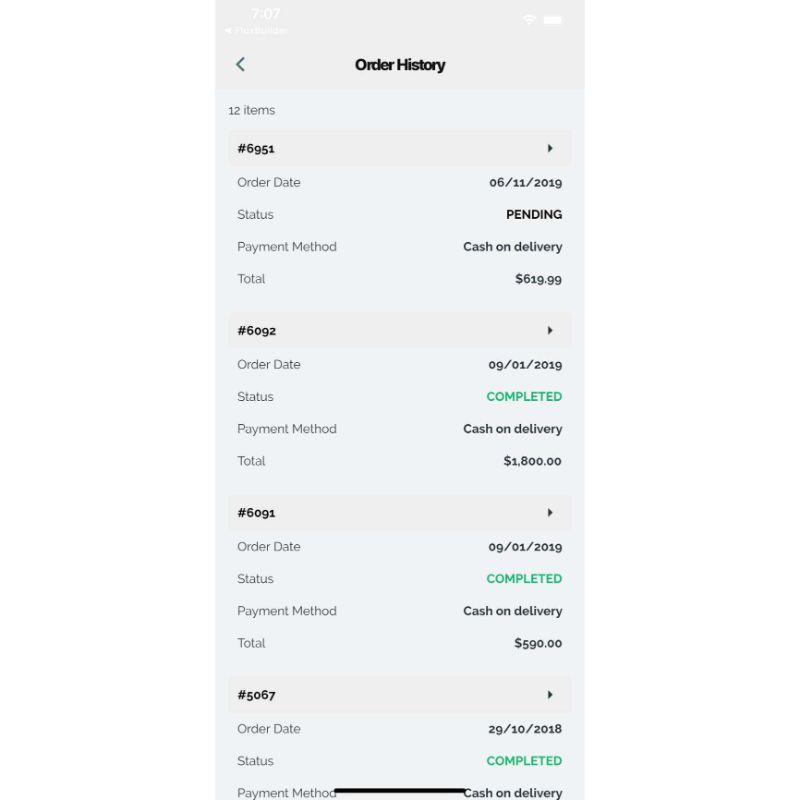Tap the chevron on order #6951
The image size is (800, 800).
coord(551,148)
